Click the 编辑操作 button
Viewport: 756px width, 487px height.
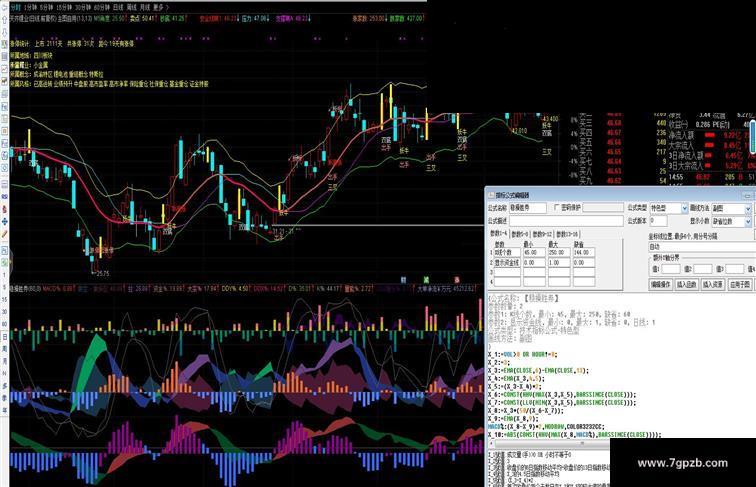(x=661, y=284)
